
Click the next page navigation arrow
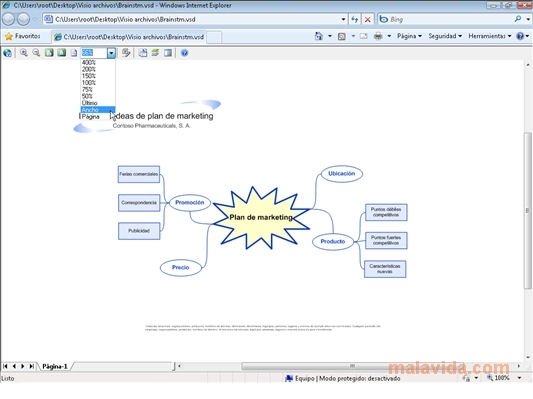pyautogui.click(x=22, y=366)
